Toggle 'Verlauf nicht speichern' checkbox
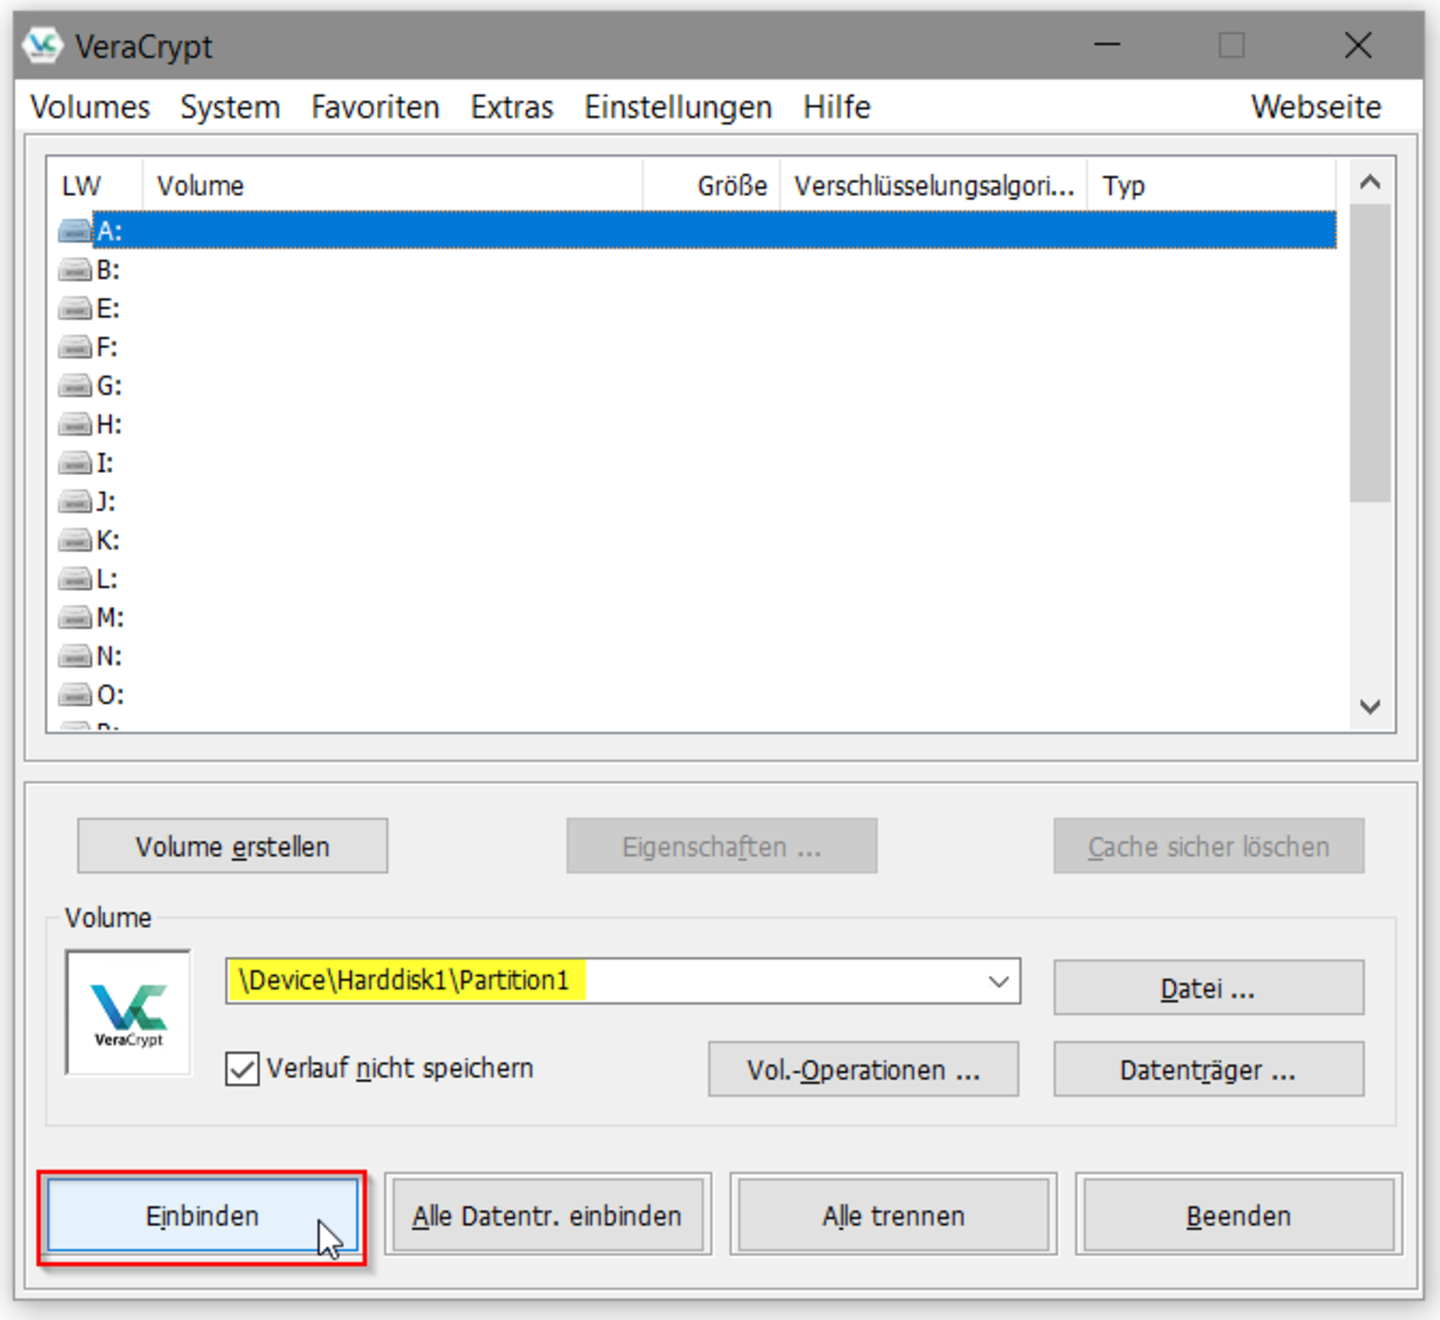The image size is (1440, 1320). pos(242,1069)
